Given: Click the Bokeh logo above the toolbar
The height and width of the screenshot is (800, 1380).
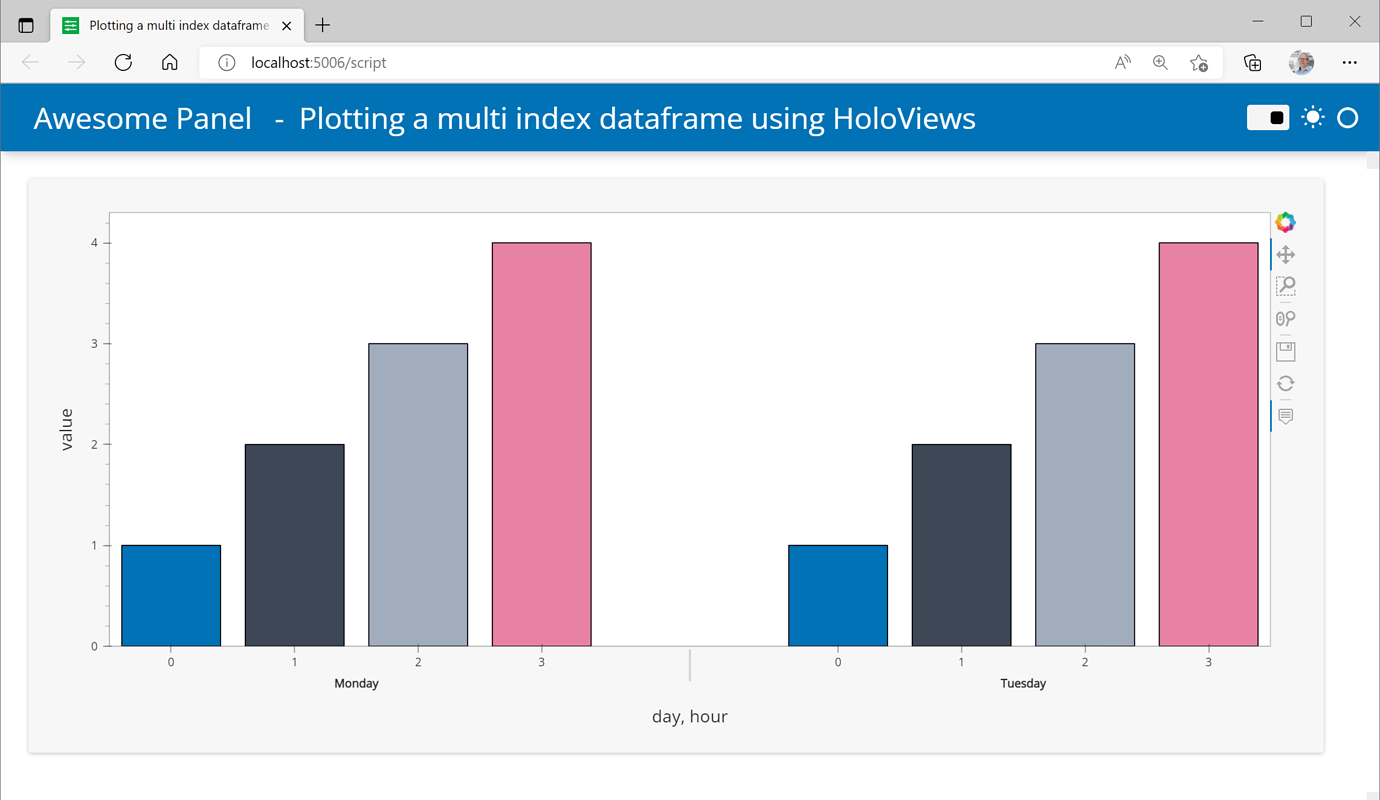Looking at the screenshot, I should point(1285,221).
